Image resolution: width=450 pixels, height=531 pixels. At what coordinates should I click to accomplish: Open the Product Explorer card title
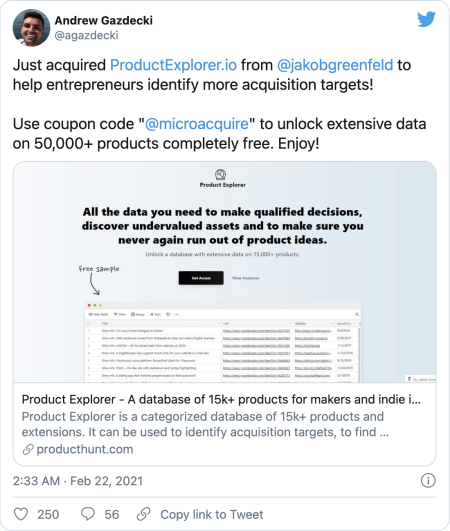click(221, 400)
